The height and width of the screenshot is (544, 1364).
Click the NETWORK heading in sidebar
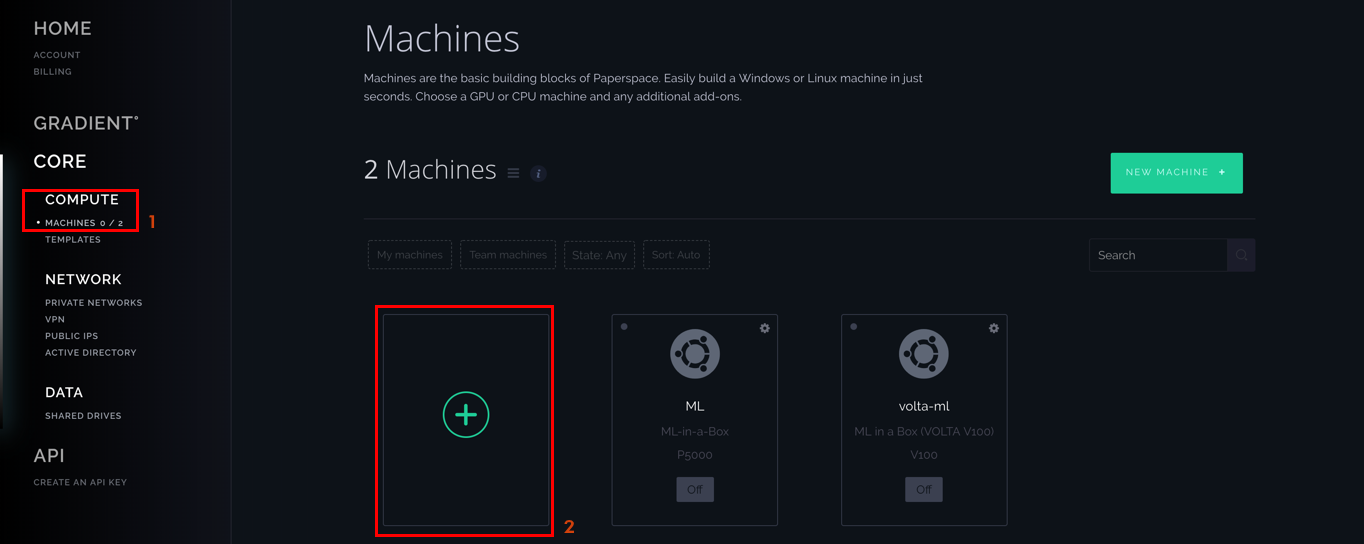tap(83, 280)
